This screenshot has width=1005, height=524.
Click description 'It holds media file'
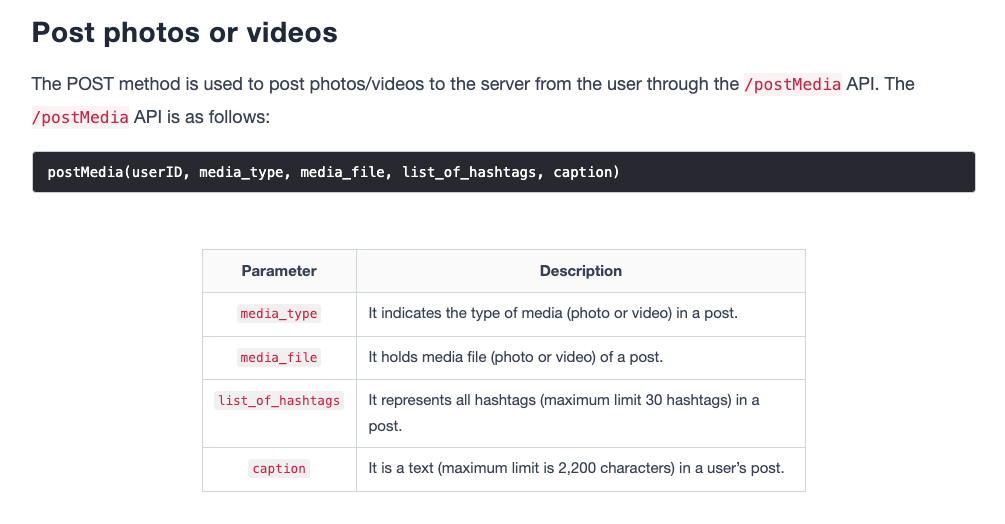pyautogui.click(x=515, y=357)
